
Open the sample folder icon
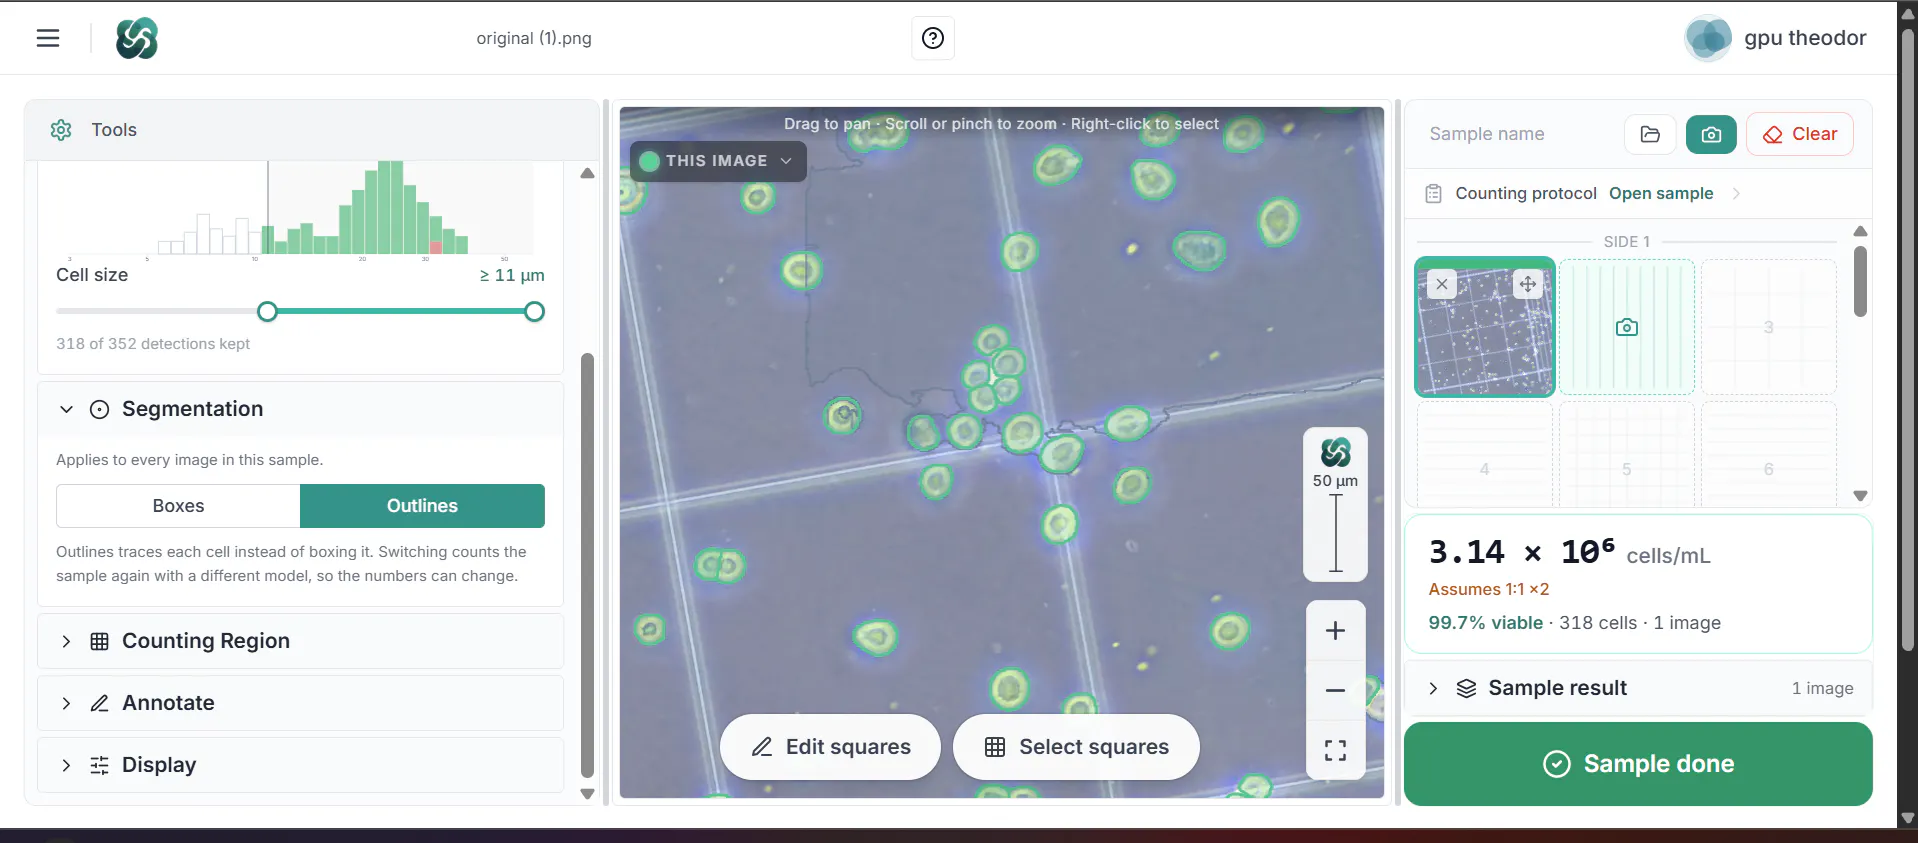pyautogui.click(x=1650, y=134)
